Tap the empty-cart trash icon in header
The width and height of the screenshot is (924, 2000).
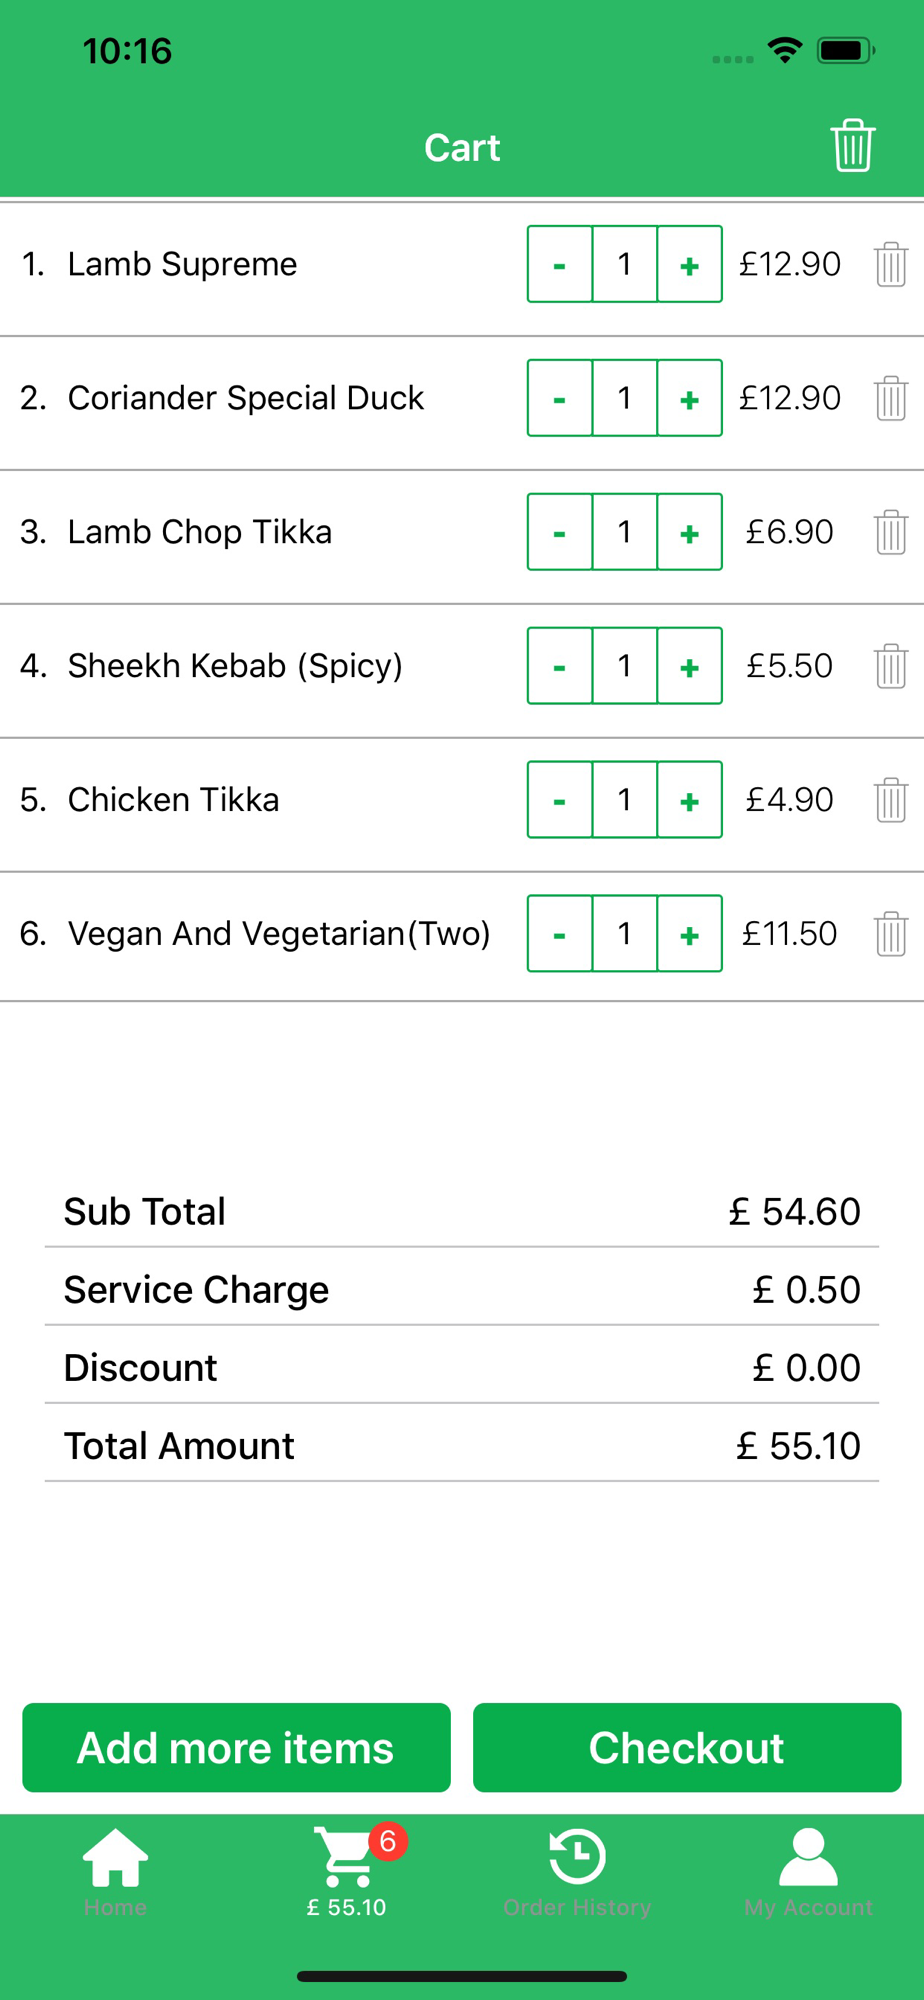coord(852,146)
